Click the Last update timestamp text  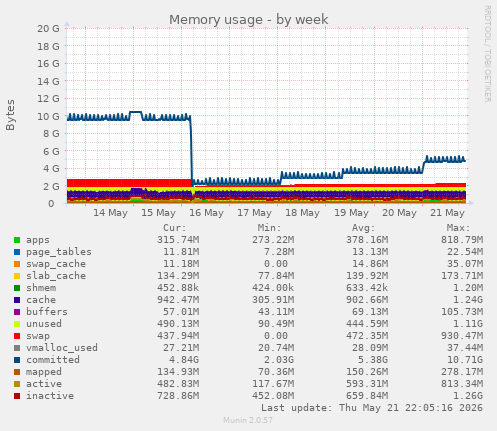tap(372, 408)
